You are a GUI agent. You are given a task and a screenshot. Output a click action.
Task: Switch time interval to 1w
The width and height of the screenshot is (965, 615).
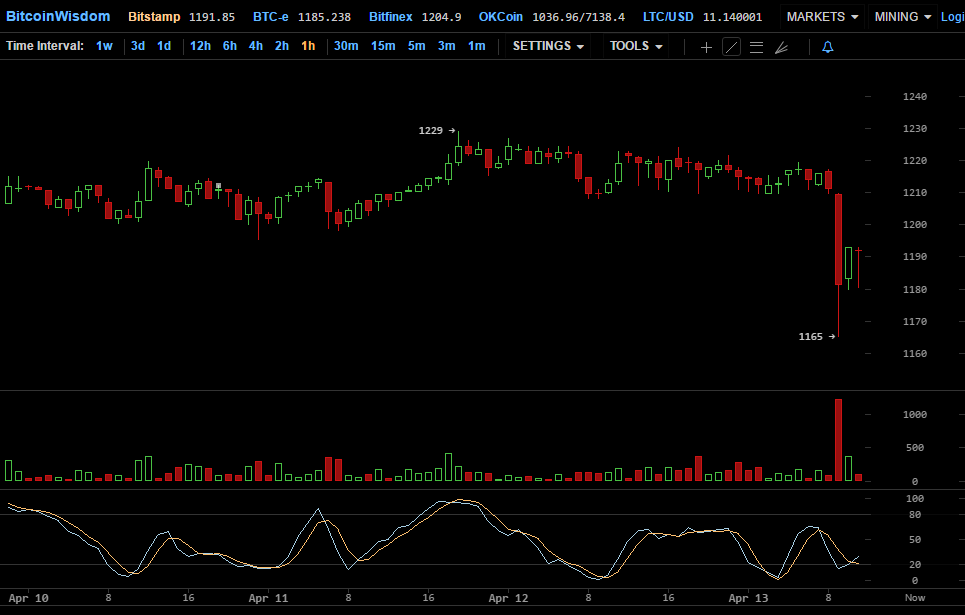pos(104,46)
